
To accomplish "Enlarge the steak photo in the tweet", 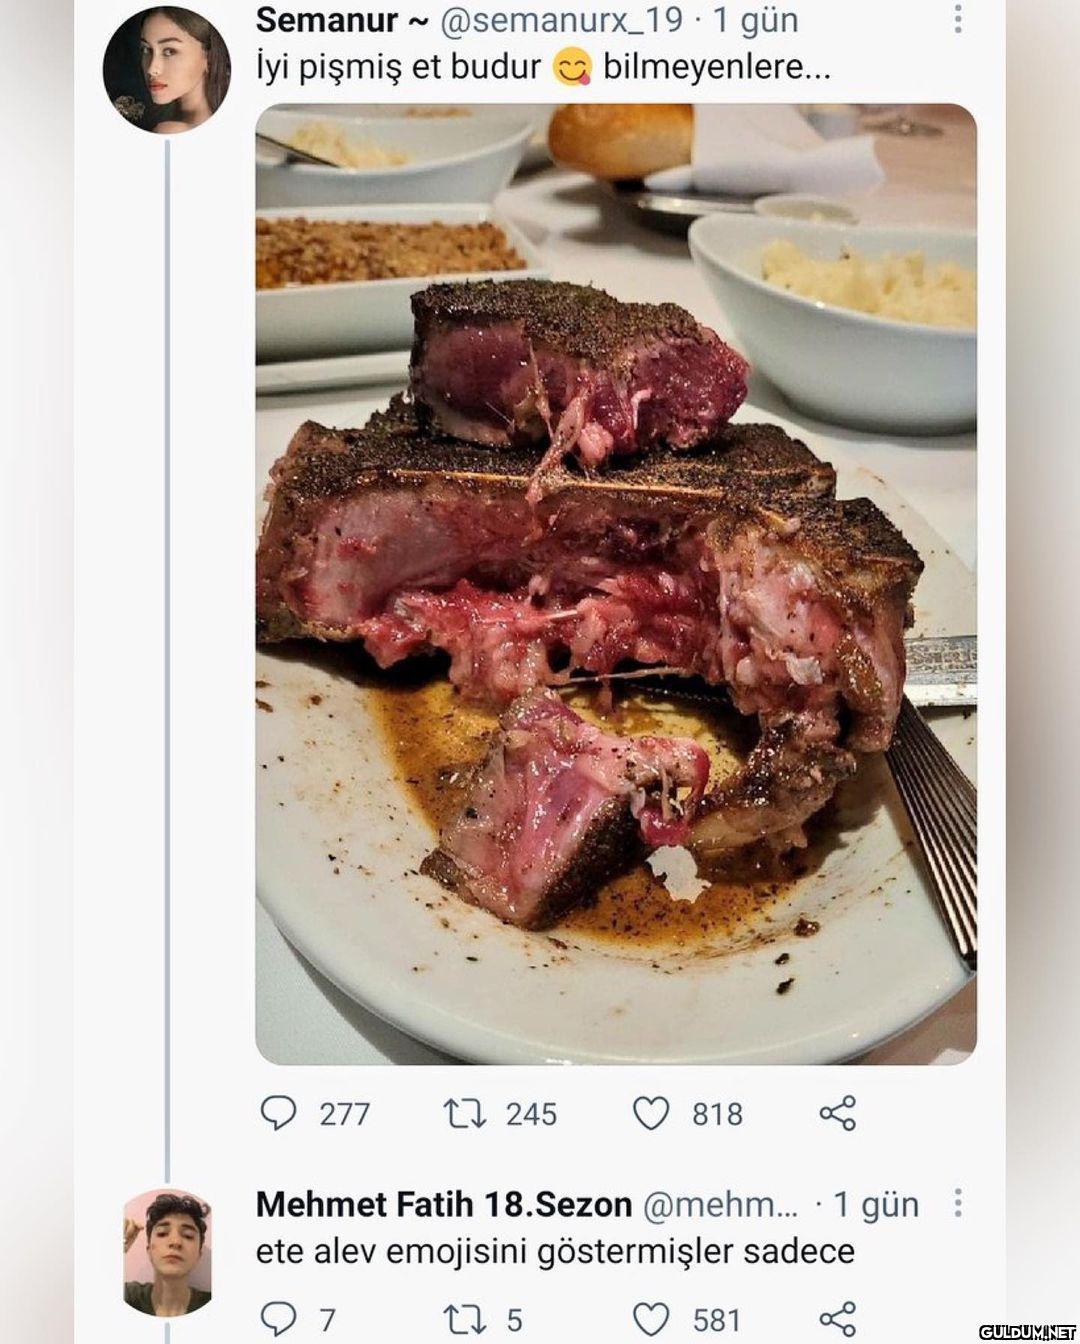I will pyautogui.click(x=616, y=583).
